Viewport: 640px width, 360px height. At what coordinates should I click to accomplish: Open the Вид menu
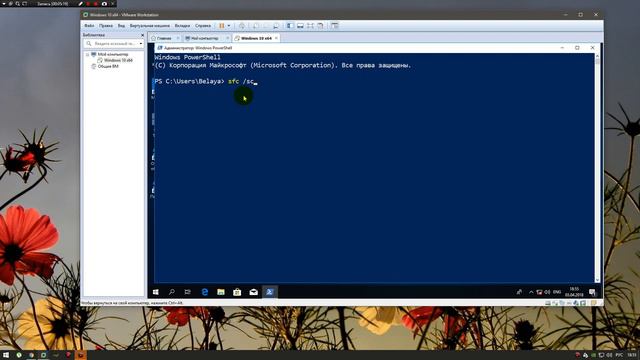click(x=121, y=26)
